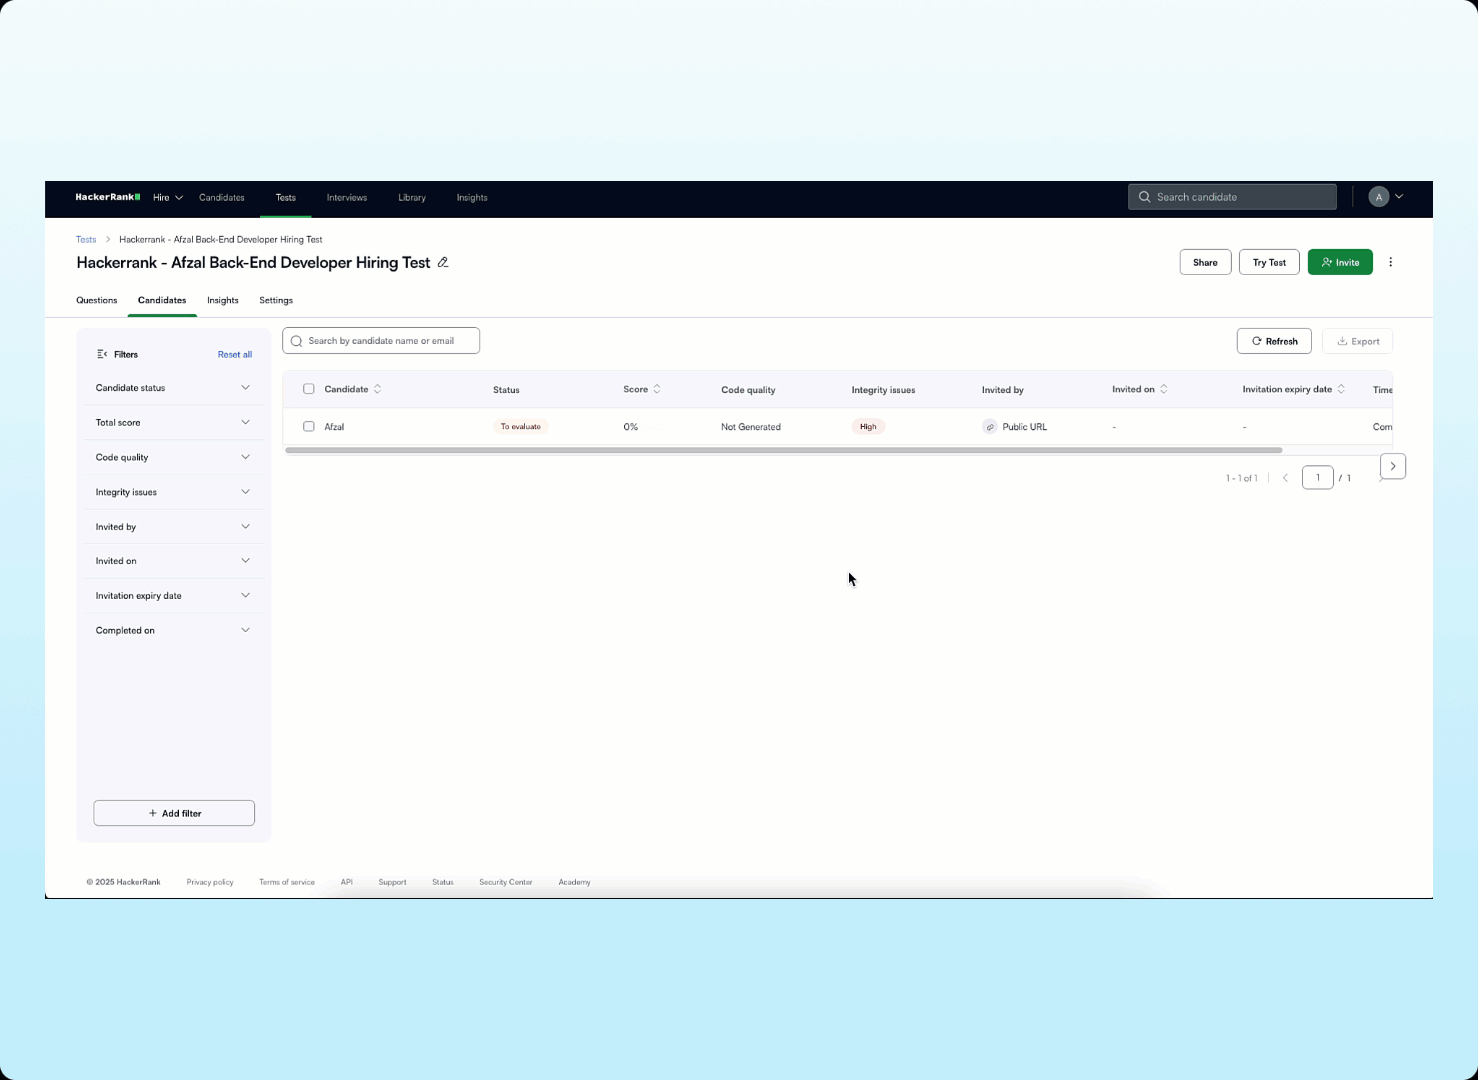Click the HackerRank logo
1478x1080 pixels.
tap(108, 197)
